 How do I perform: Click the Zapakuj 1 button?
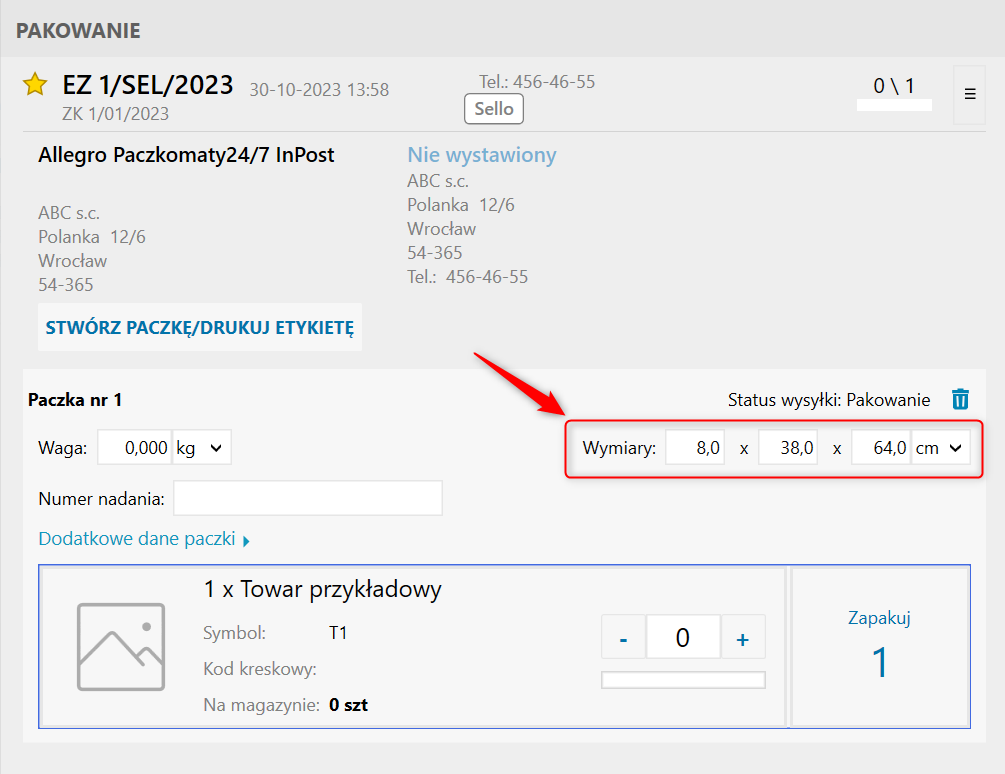[x=879, y=646]
